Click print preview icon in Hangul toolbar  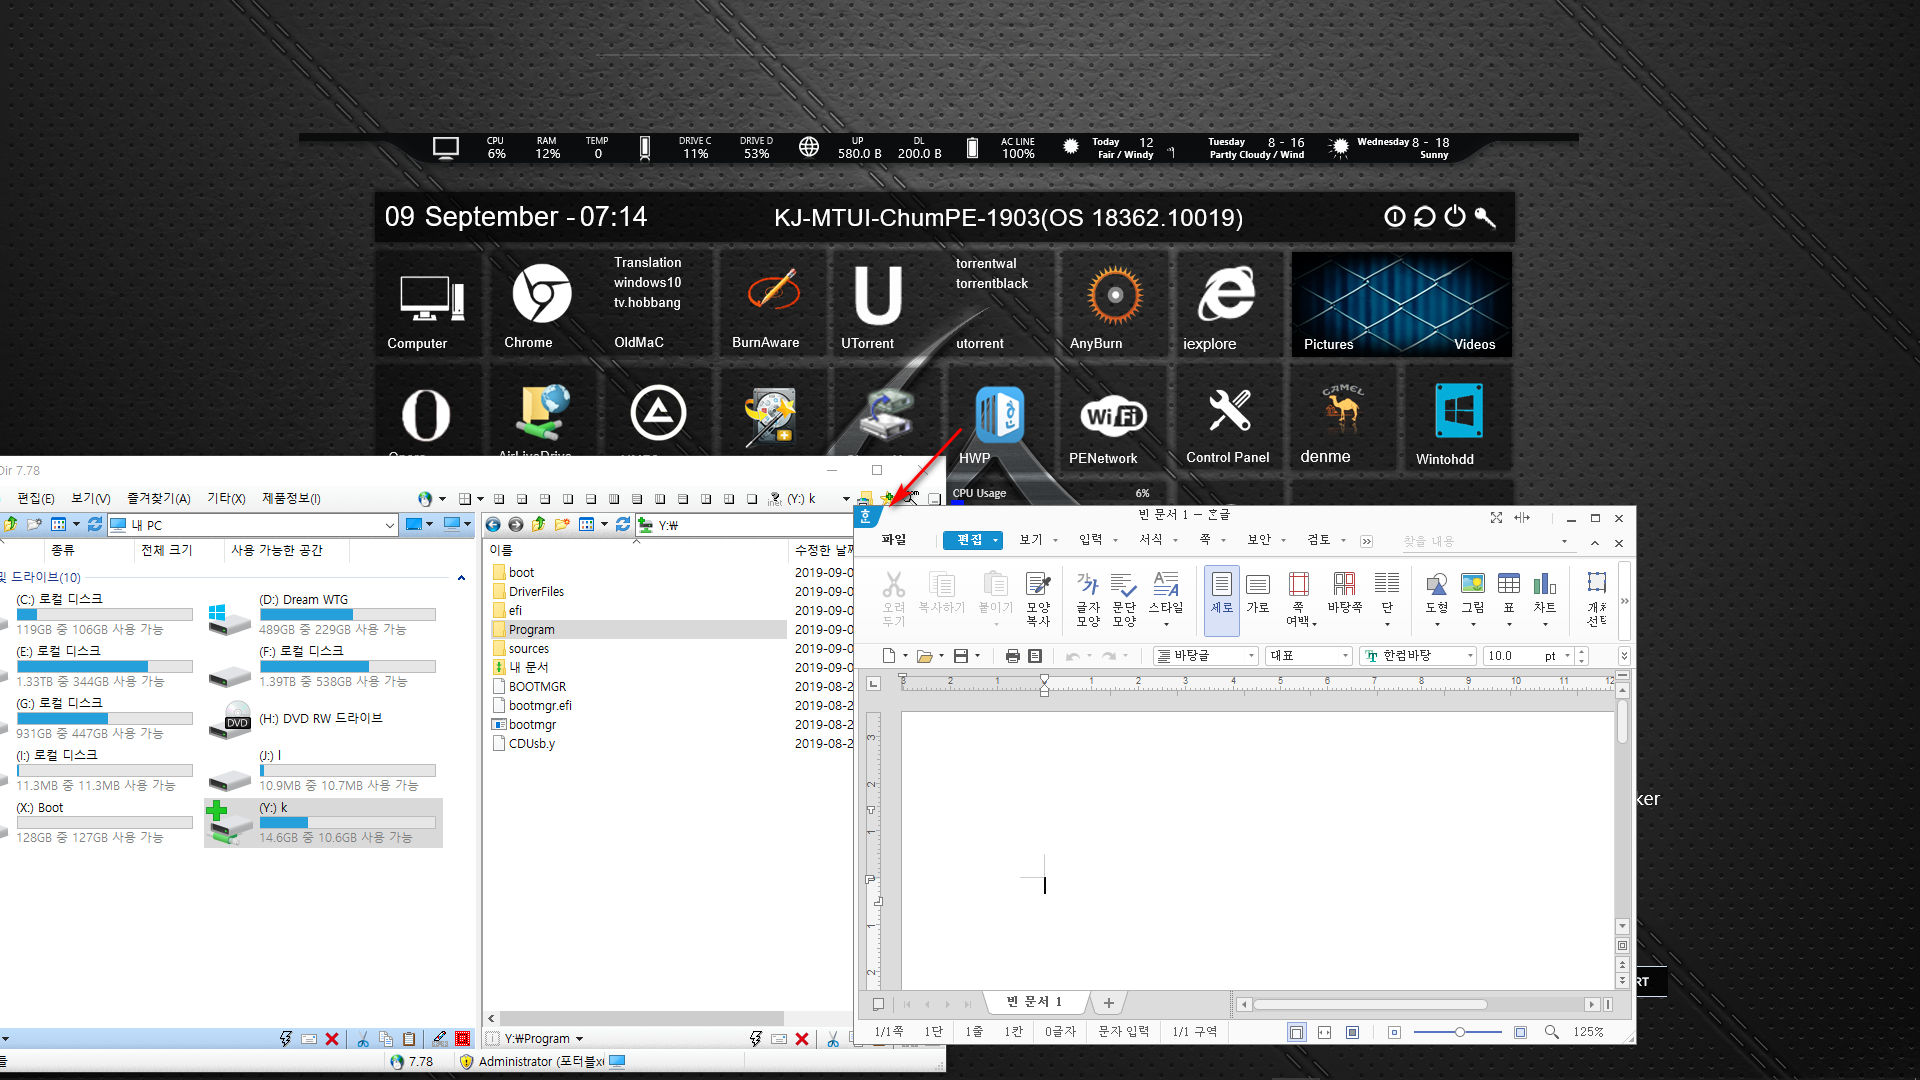[1035, 656]
